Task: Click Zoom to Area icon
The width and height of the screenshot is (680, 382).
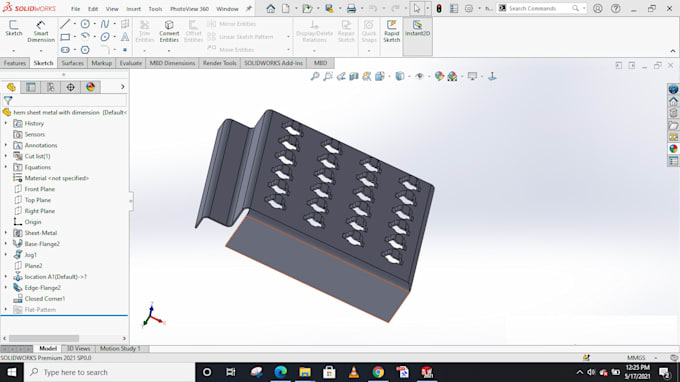Action: click(328, 76)
